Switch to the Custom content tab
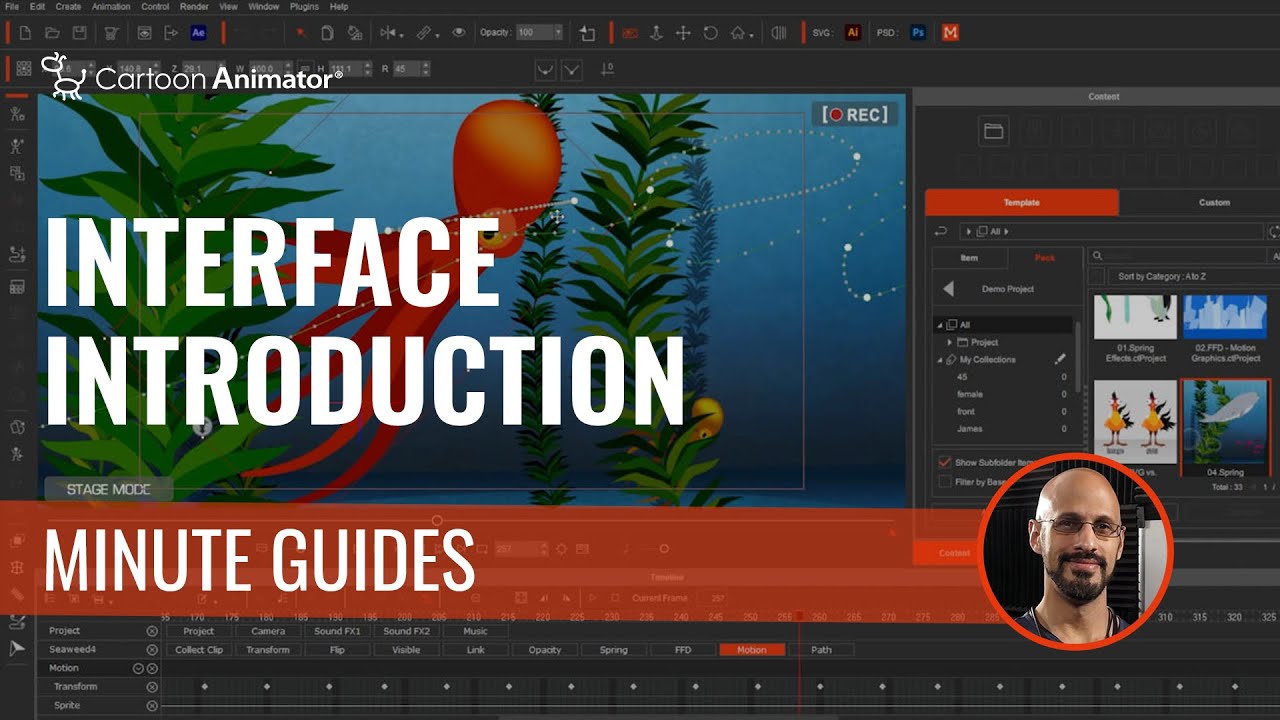Image resolution: width=1280 pixels, height=720 pixels. coord(1214,203)
